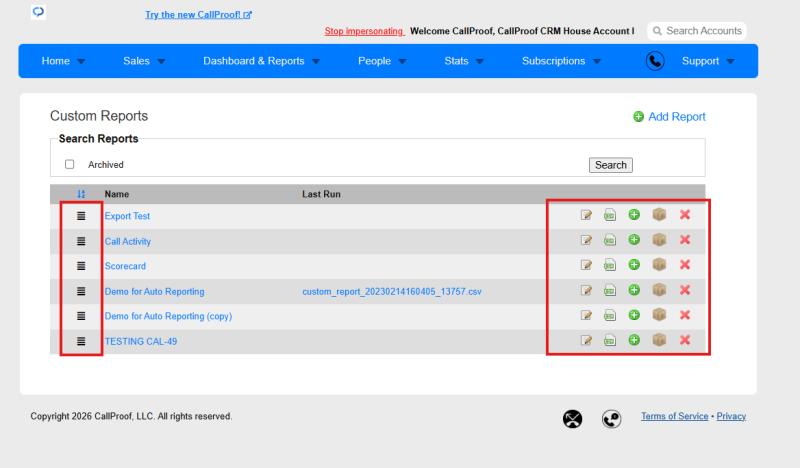Open the Privacy link
Viewport: 800px width, 468px height.
click(731, 416)
